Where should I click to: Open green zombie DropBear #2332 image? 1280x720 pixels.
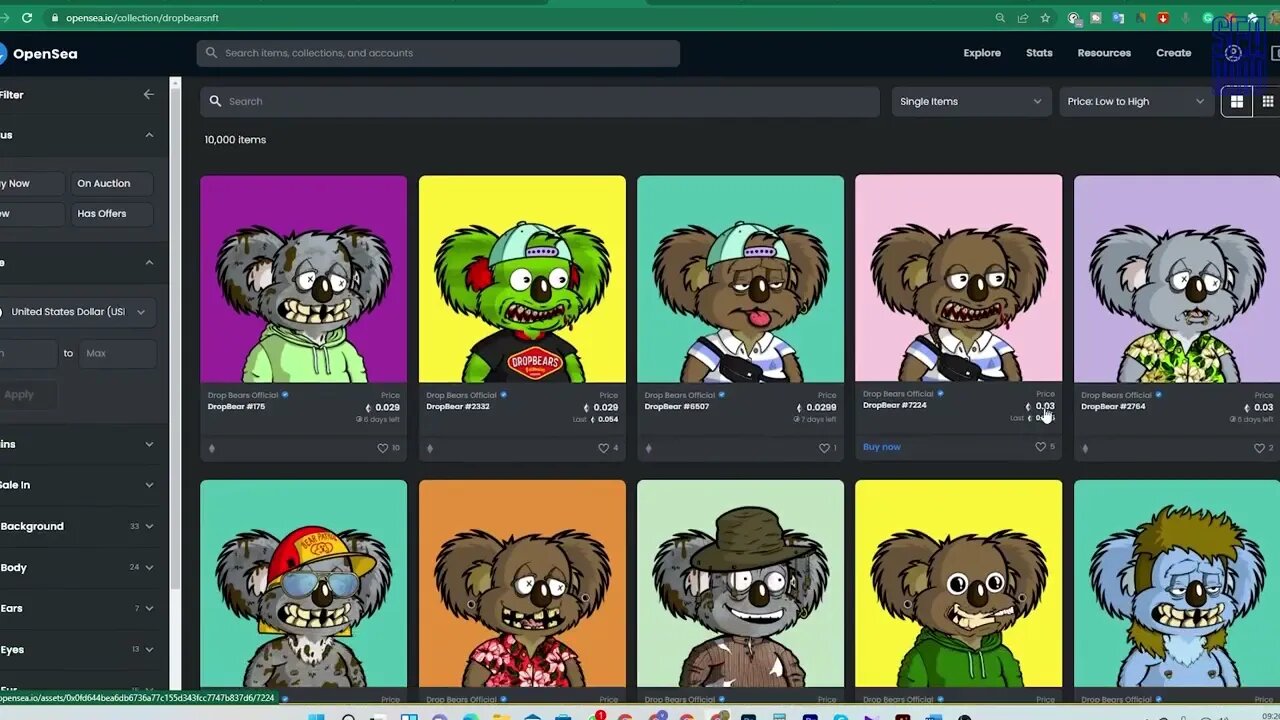[x=522, y=279]
